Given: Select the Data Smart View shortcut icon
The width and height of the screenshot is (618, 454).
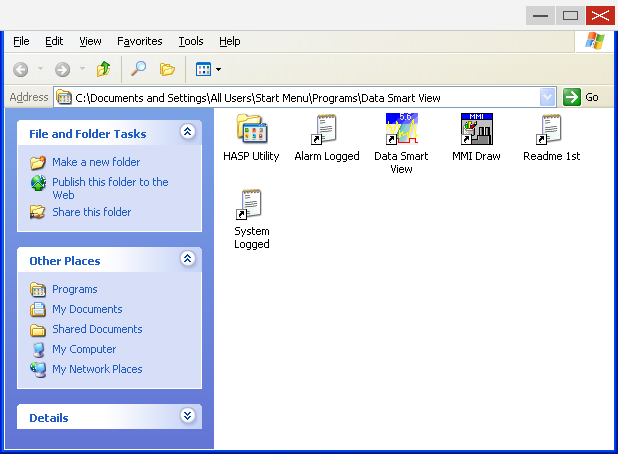Looking at the screenshot, I should pyautogui.click(x=402, y=128).
